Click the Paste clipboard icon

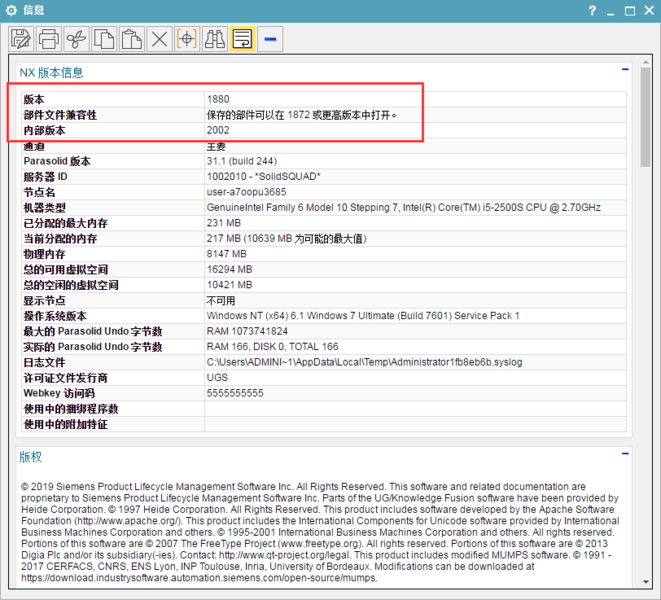tap(131, 39)
